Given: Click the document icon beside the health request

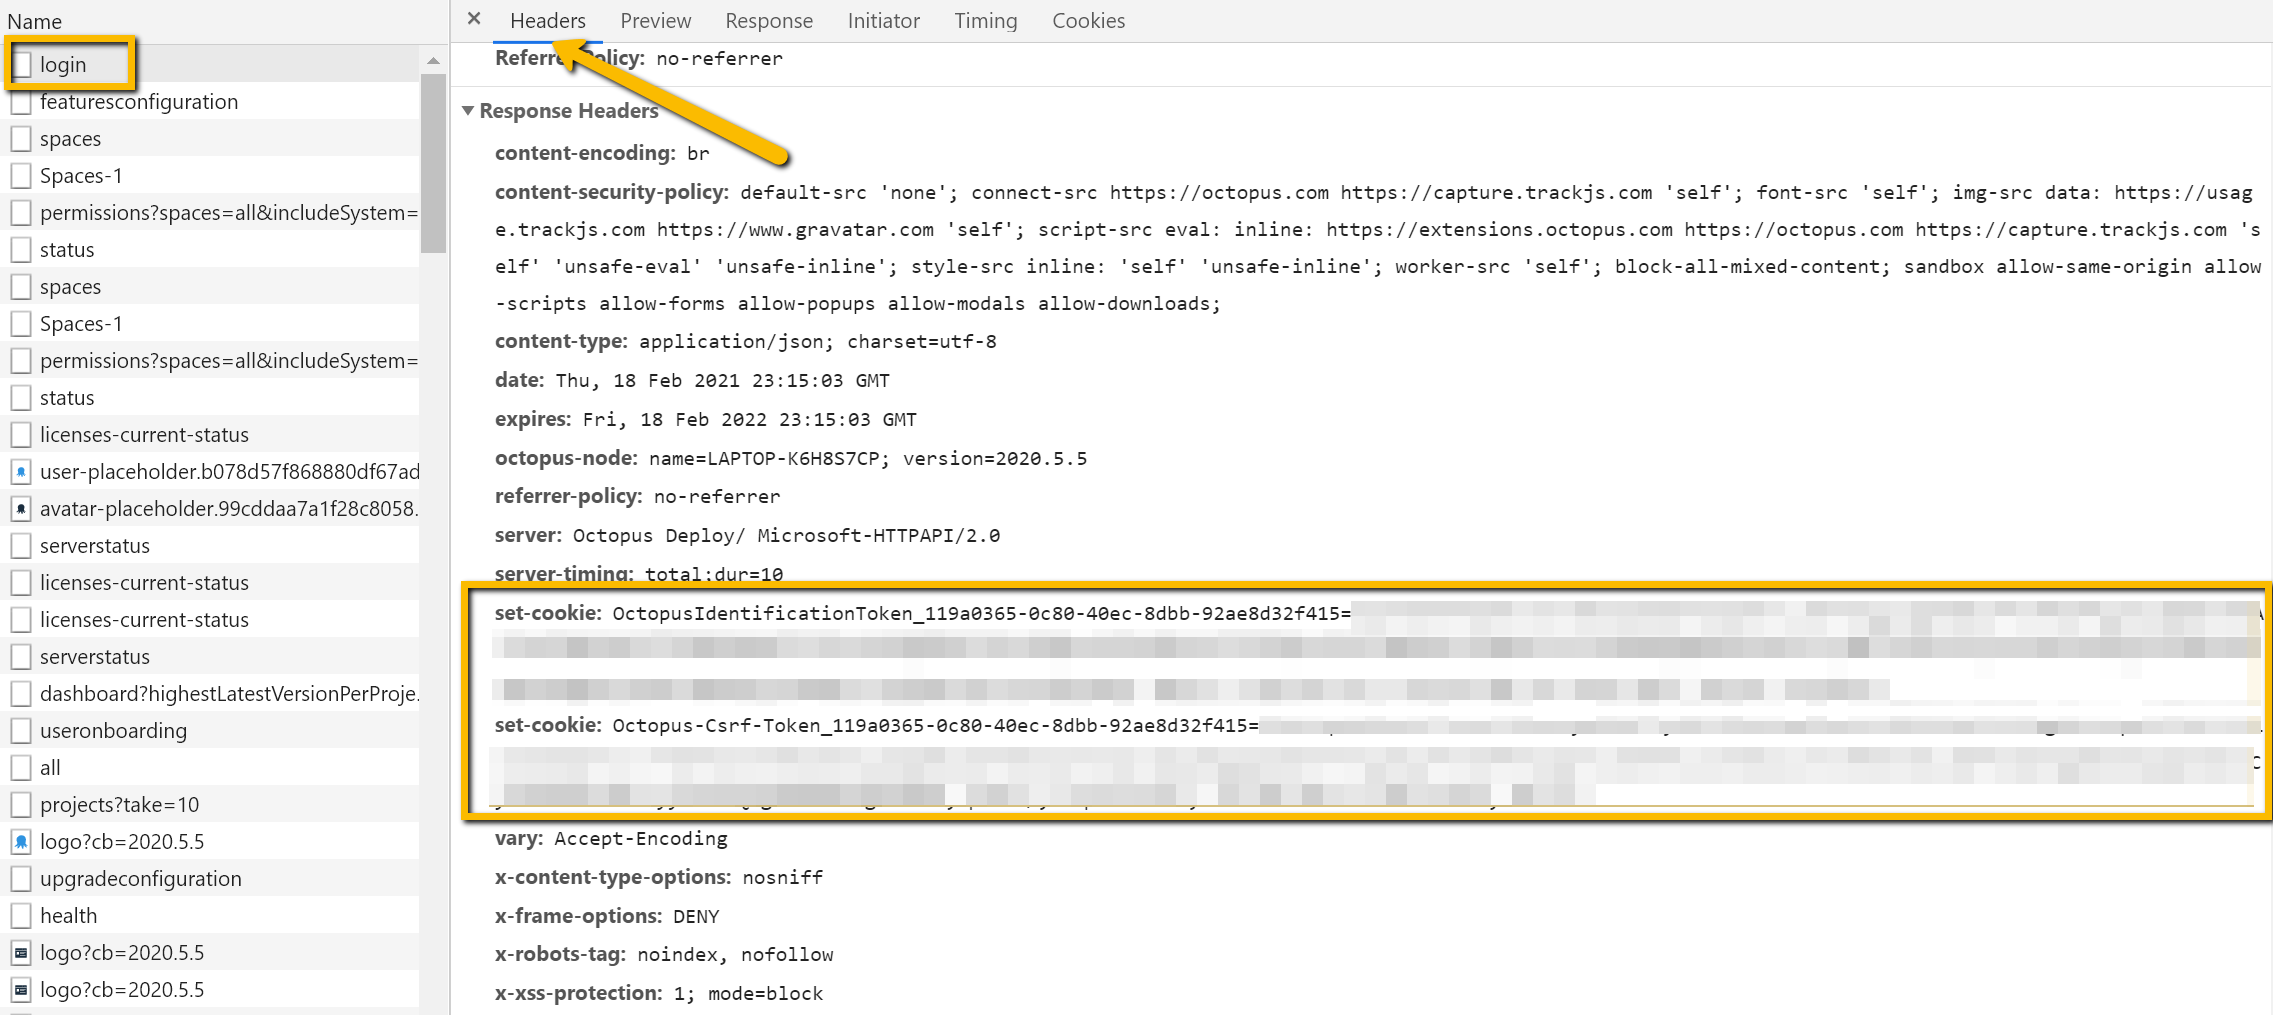Looking at the screenshot, I should tap(21, 914).
